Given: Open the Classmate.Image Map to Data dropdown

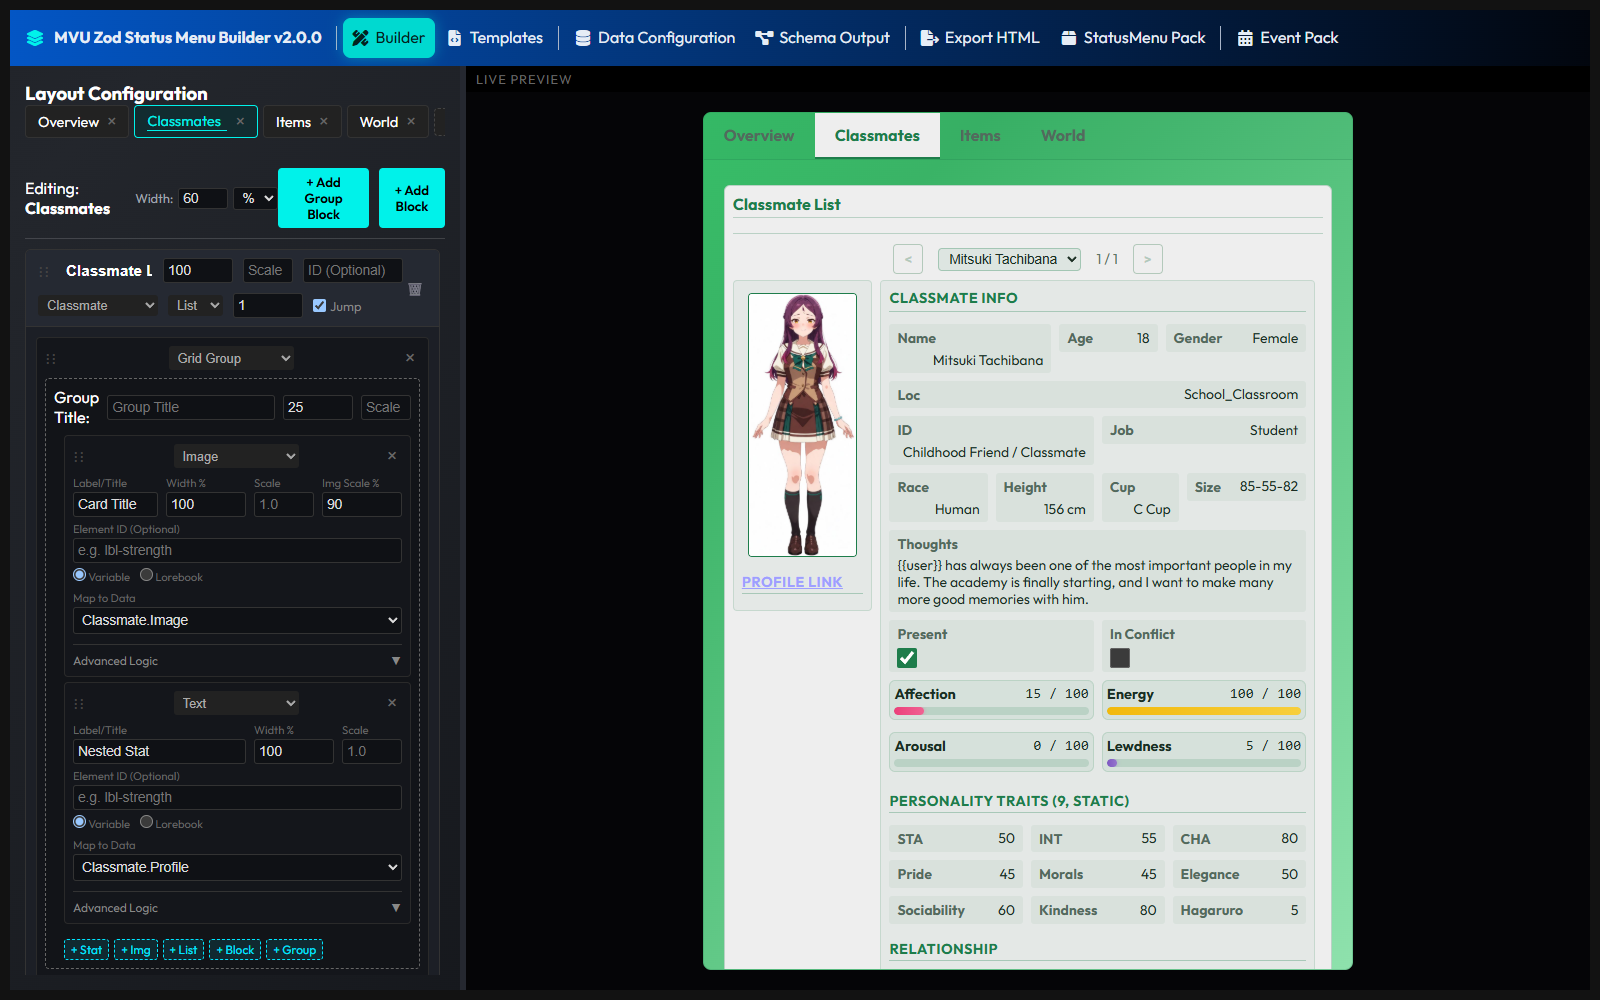Looking at the screenshot, I should [x=237, y=620].
